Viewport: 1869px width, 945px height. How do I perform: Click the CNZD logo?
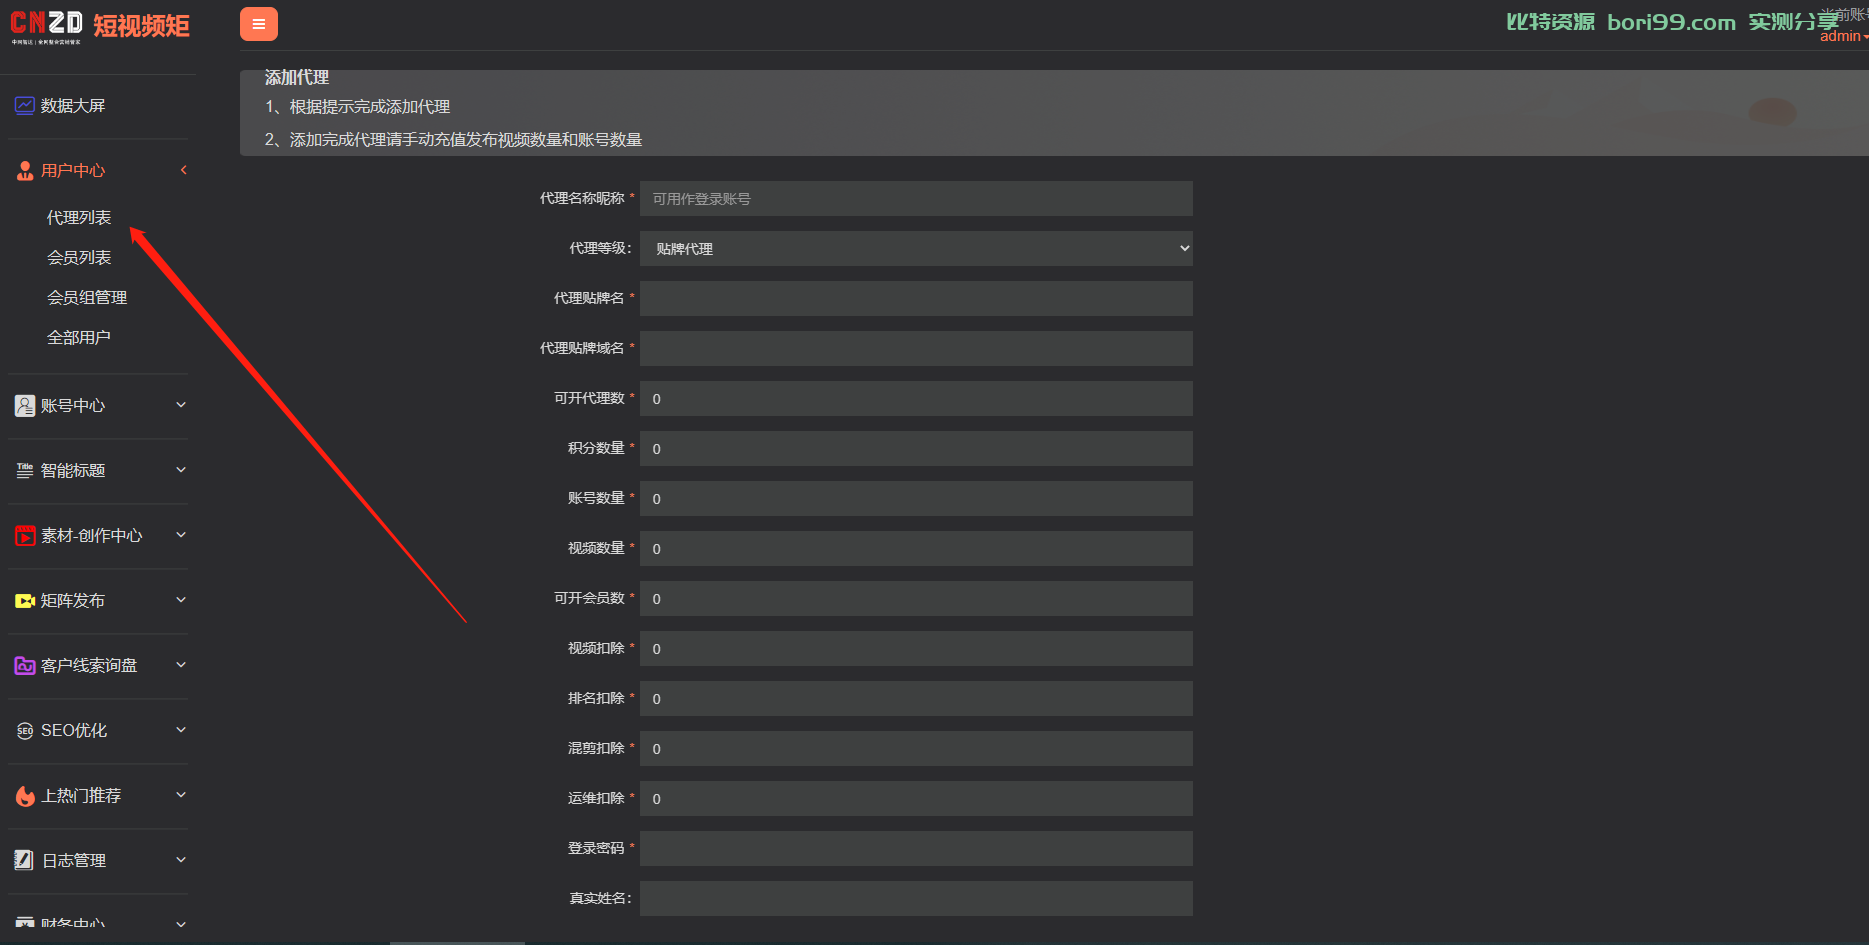(x=46, y=26)
